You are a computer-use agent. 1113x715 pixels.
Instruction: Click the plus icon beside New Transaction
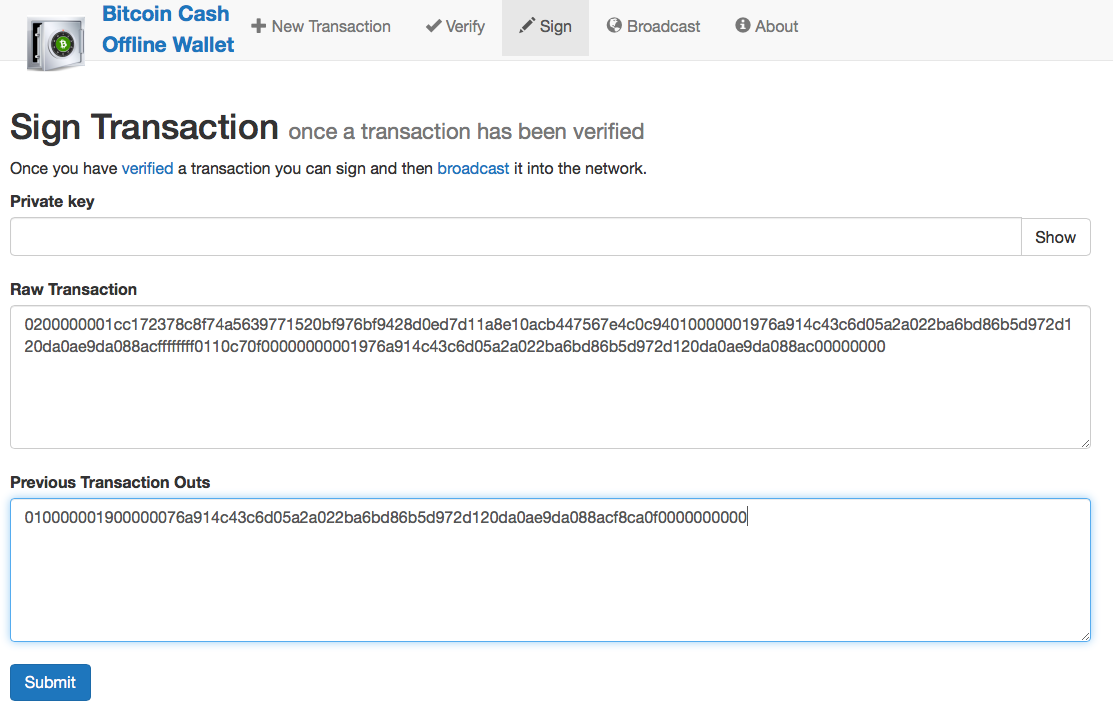coord(258,26)
